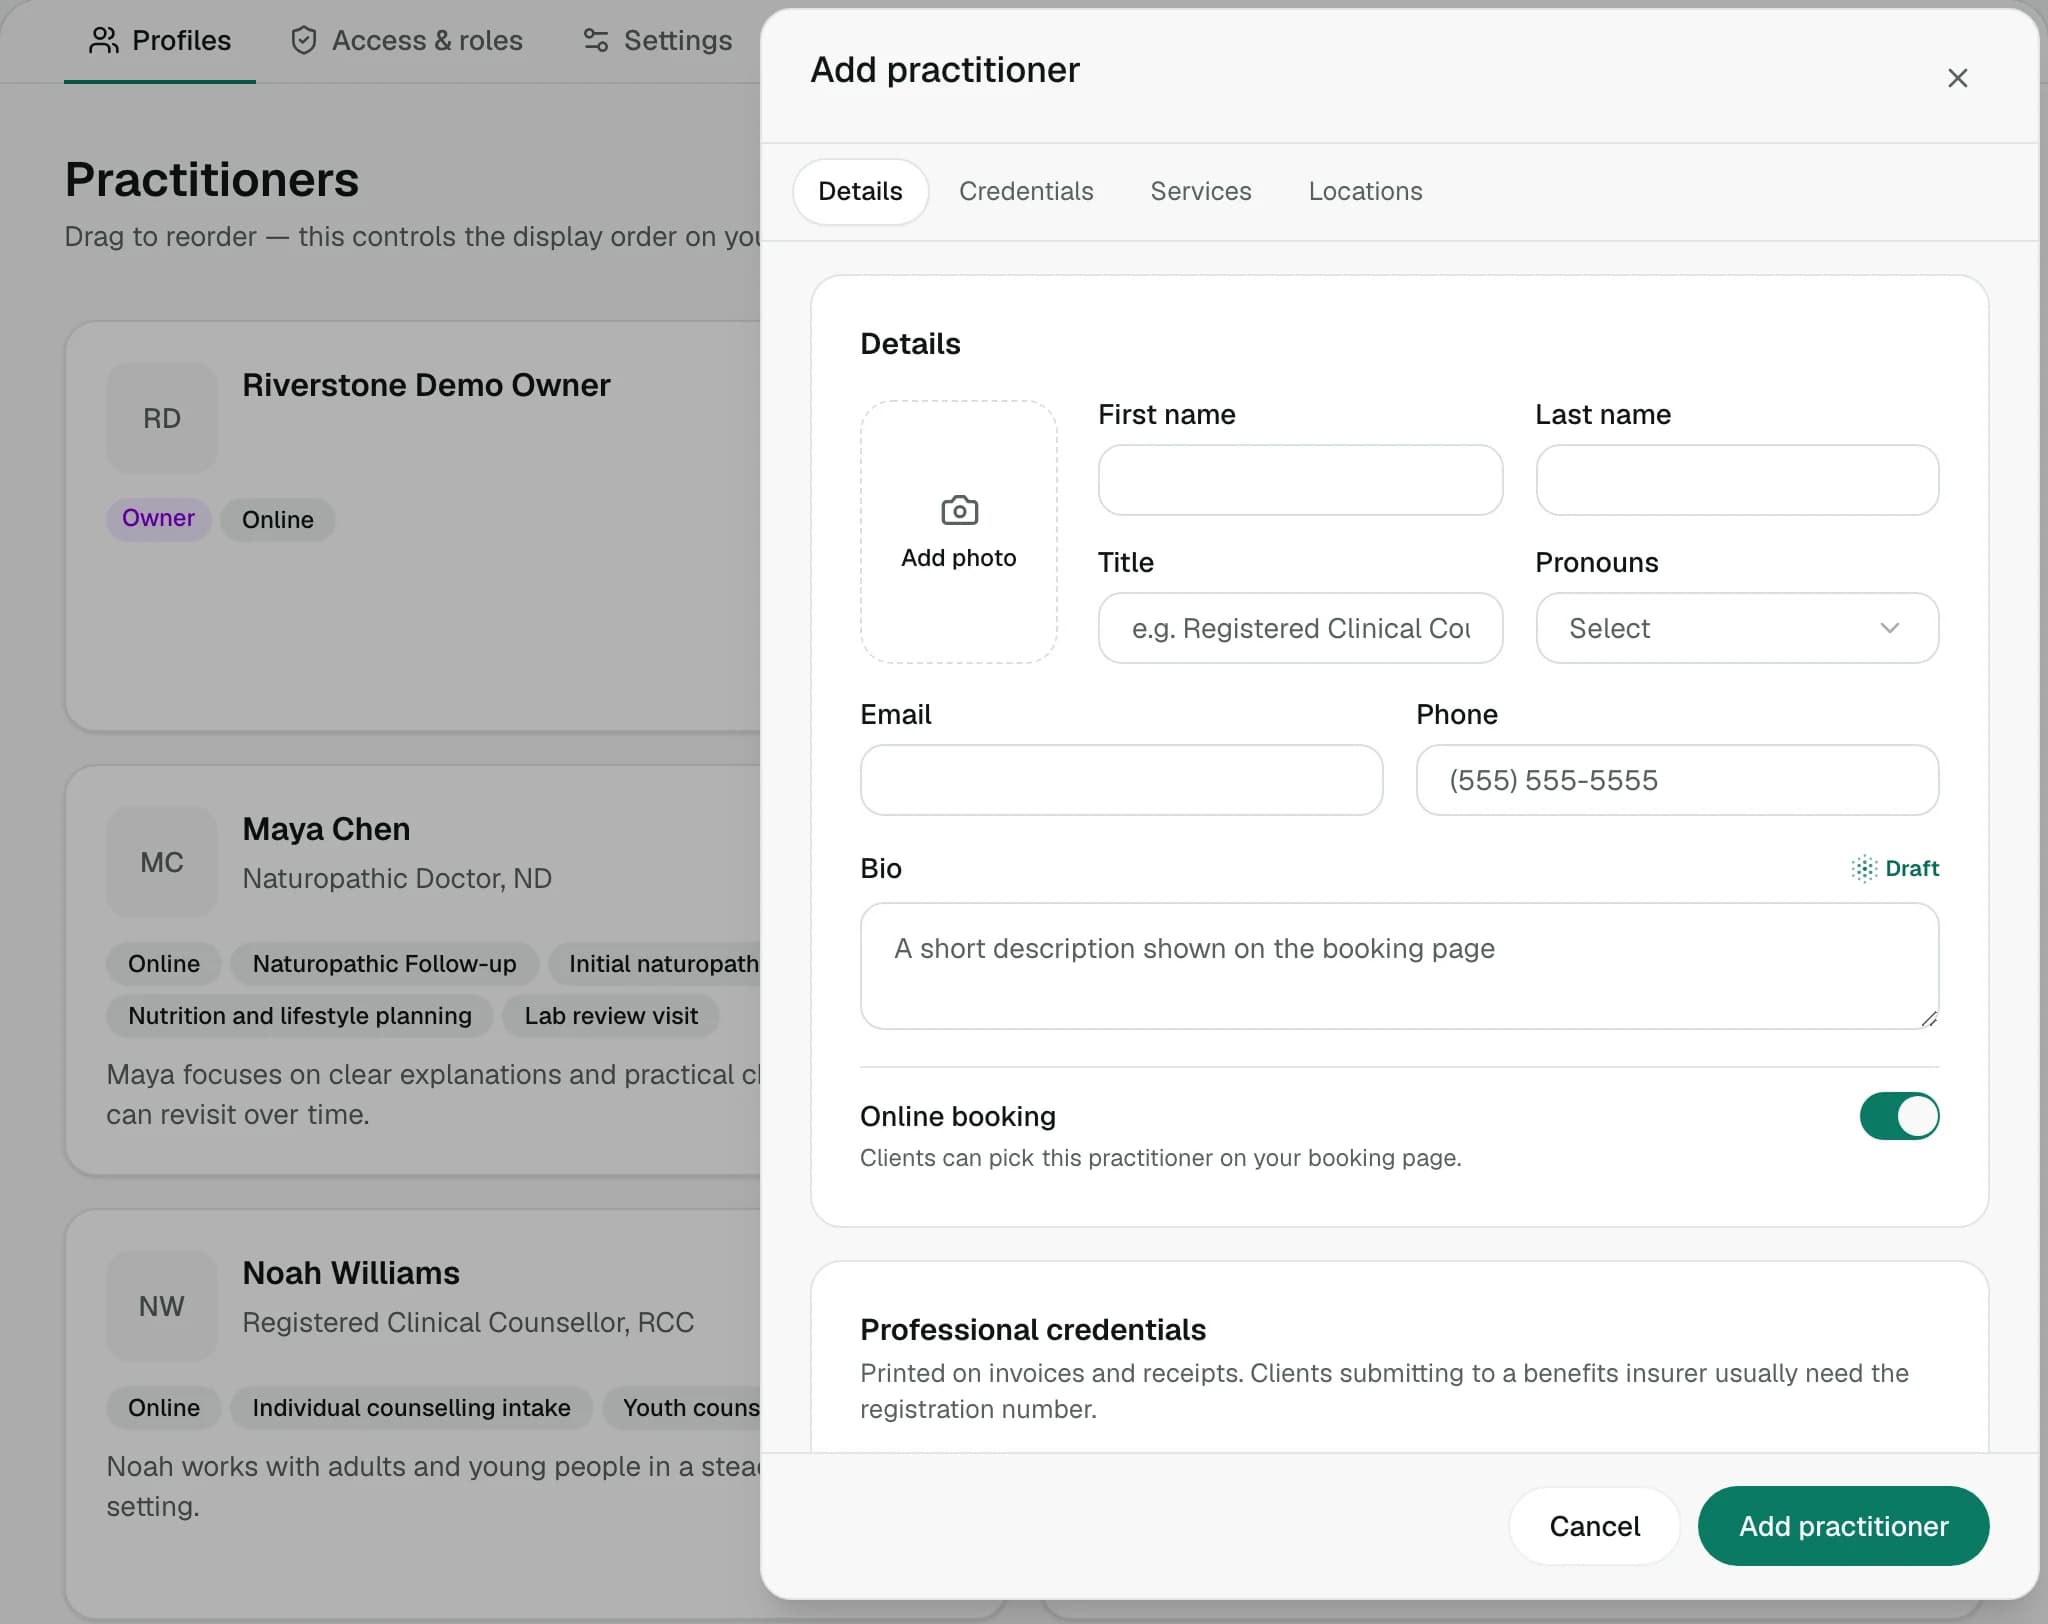The width and height of the screenshot is (2048, 1624).
Task: Click the Individual counselling intake tag
Action: point(411,1408)
